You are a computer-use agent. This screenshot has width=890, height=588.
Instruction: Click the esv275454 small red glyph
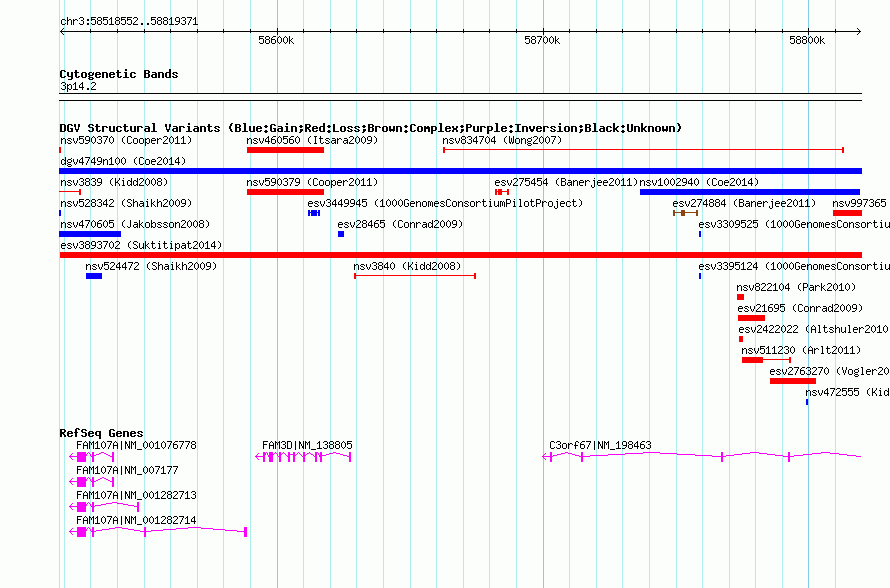click(x=502, y=192)
